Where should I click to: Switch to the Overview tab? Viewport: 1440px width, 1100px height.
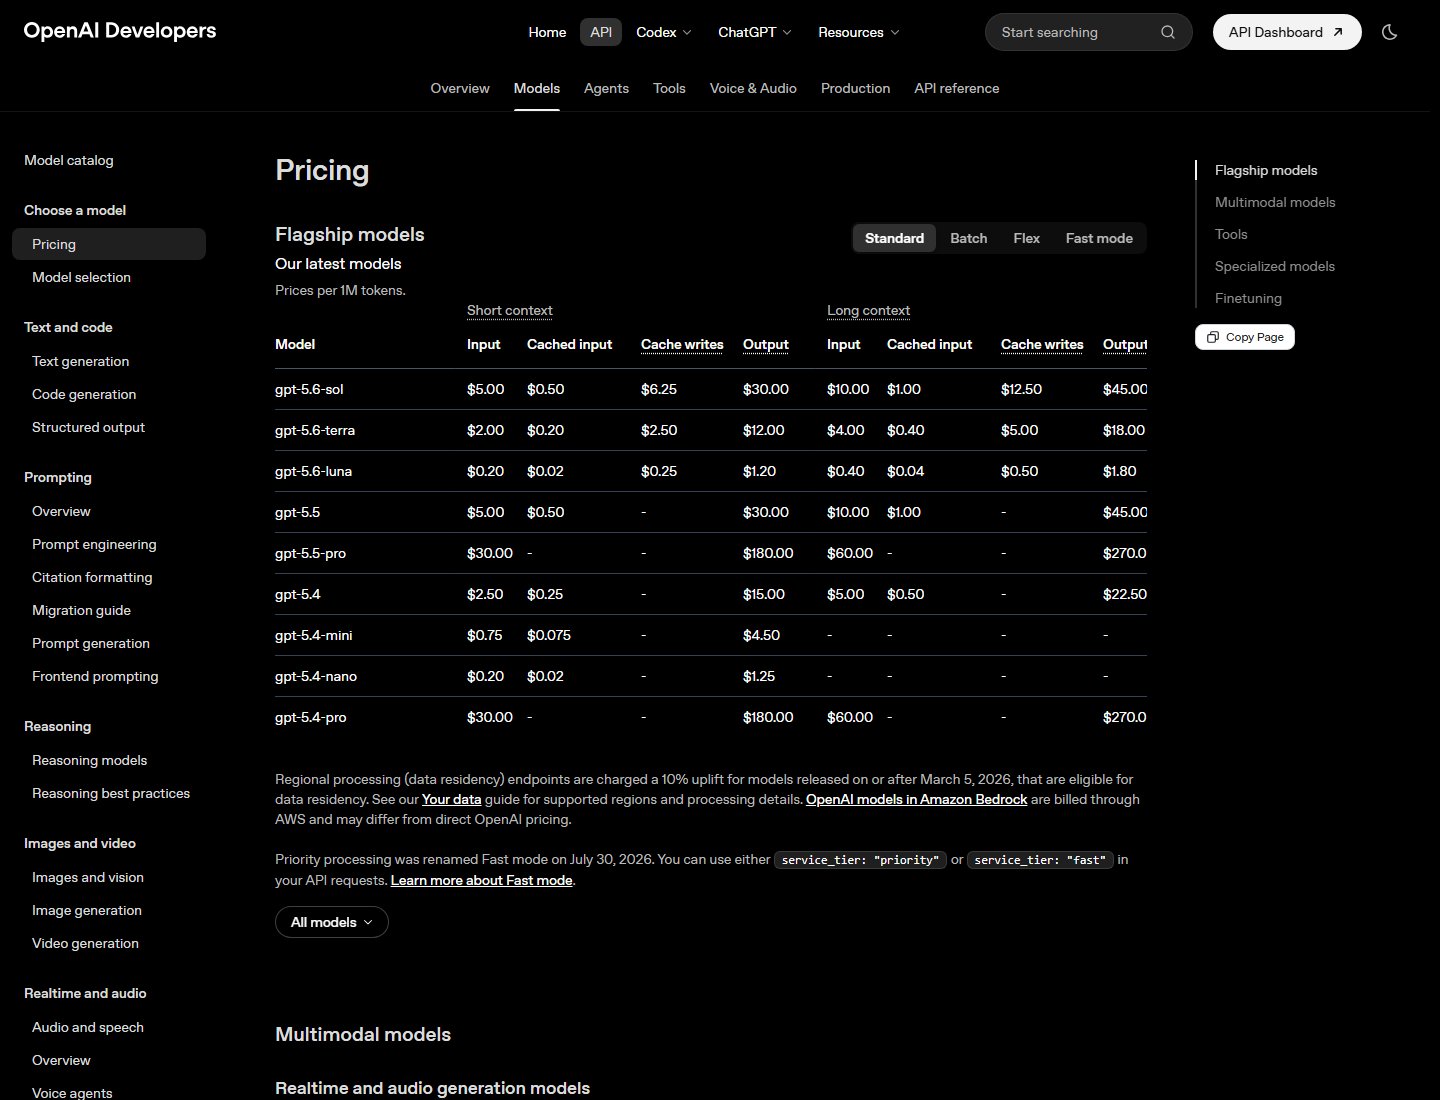click(x=460, y=88)
